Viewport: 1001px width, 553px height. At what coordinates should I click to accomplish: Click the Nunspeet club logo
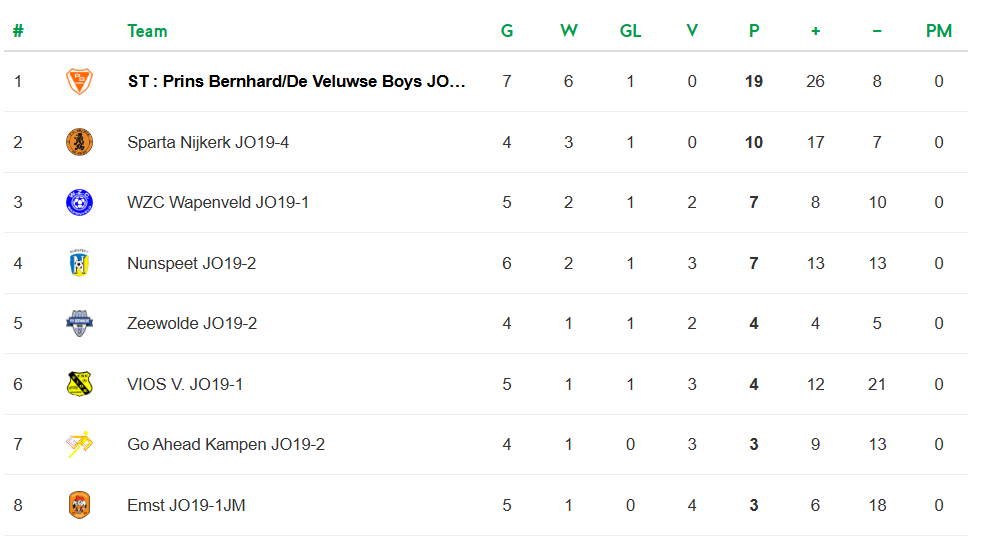click(x=79, y=263)
